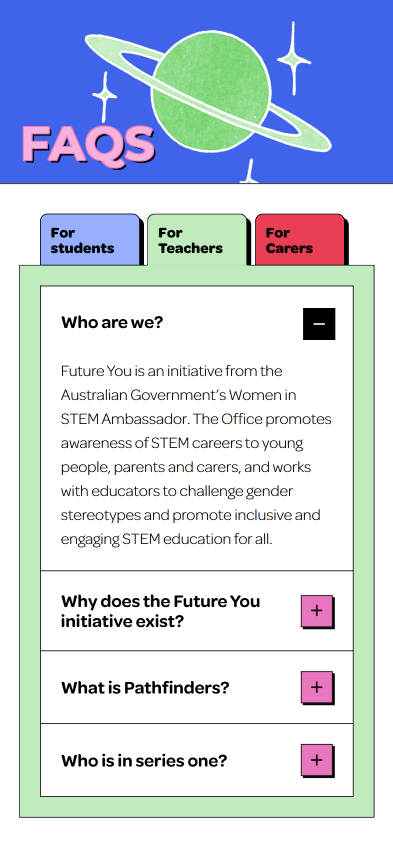Viewport: 393px width, 860px height.
Task: Expand 'Why does the Future You initiative exist?' plus icon
Action: [x=317, y=611]
